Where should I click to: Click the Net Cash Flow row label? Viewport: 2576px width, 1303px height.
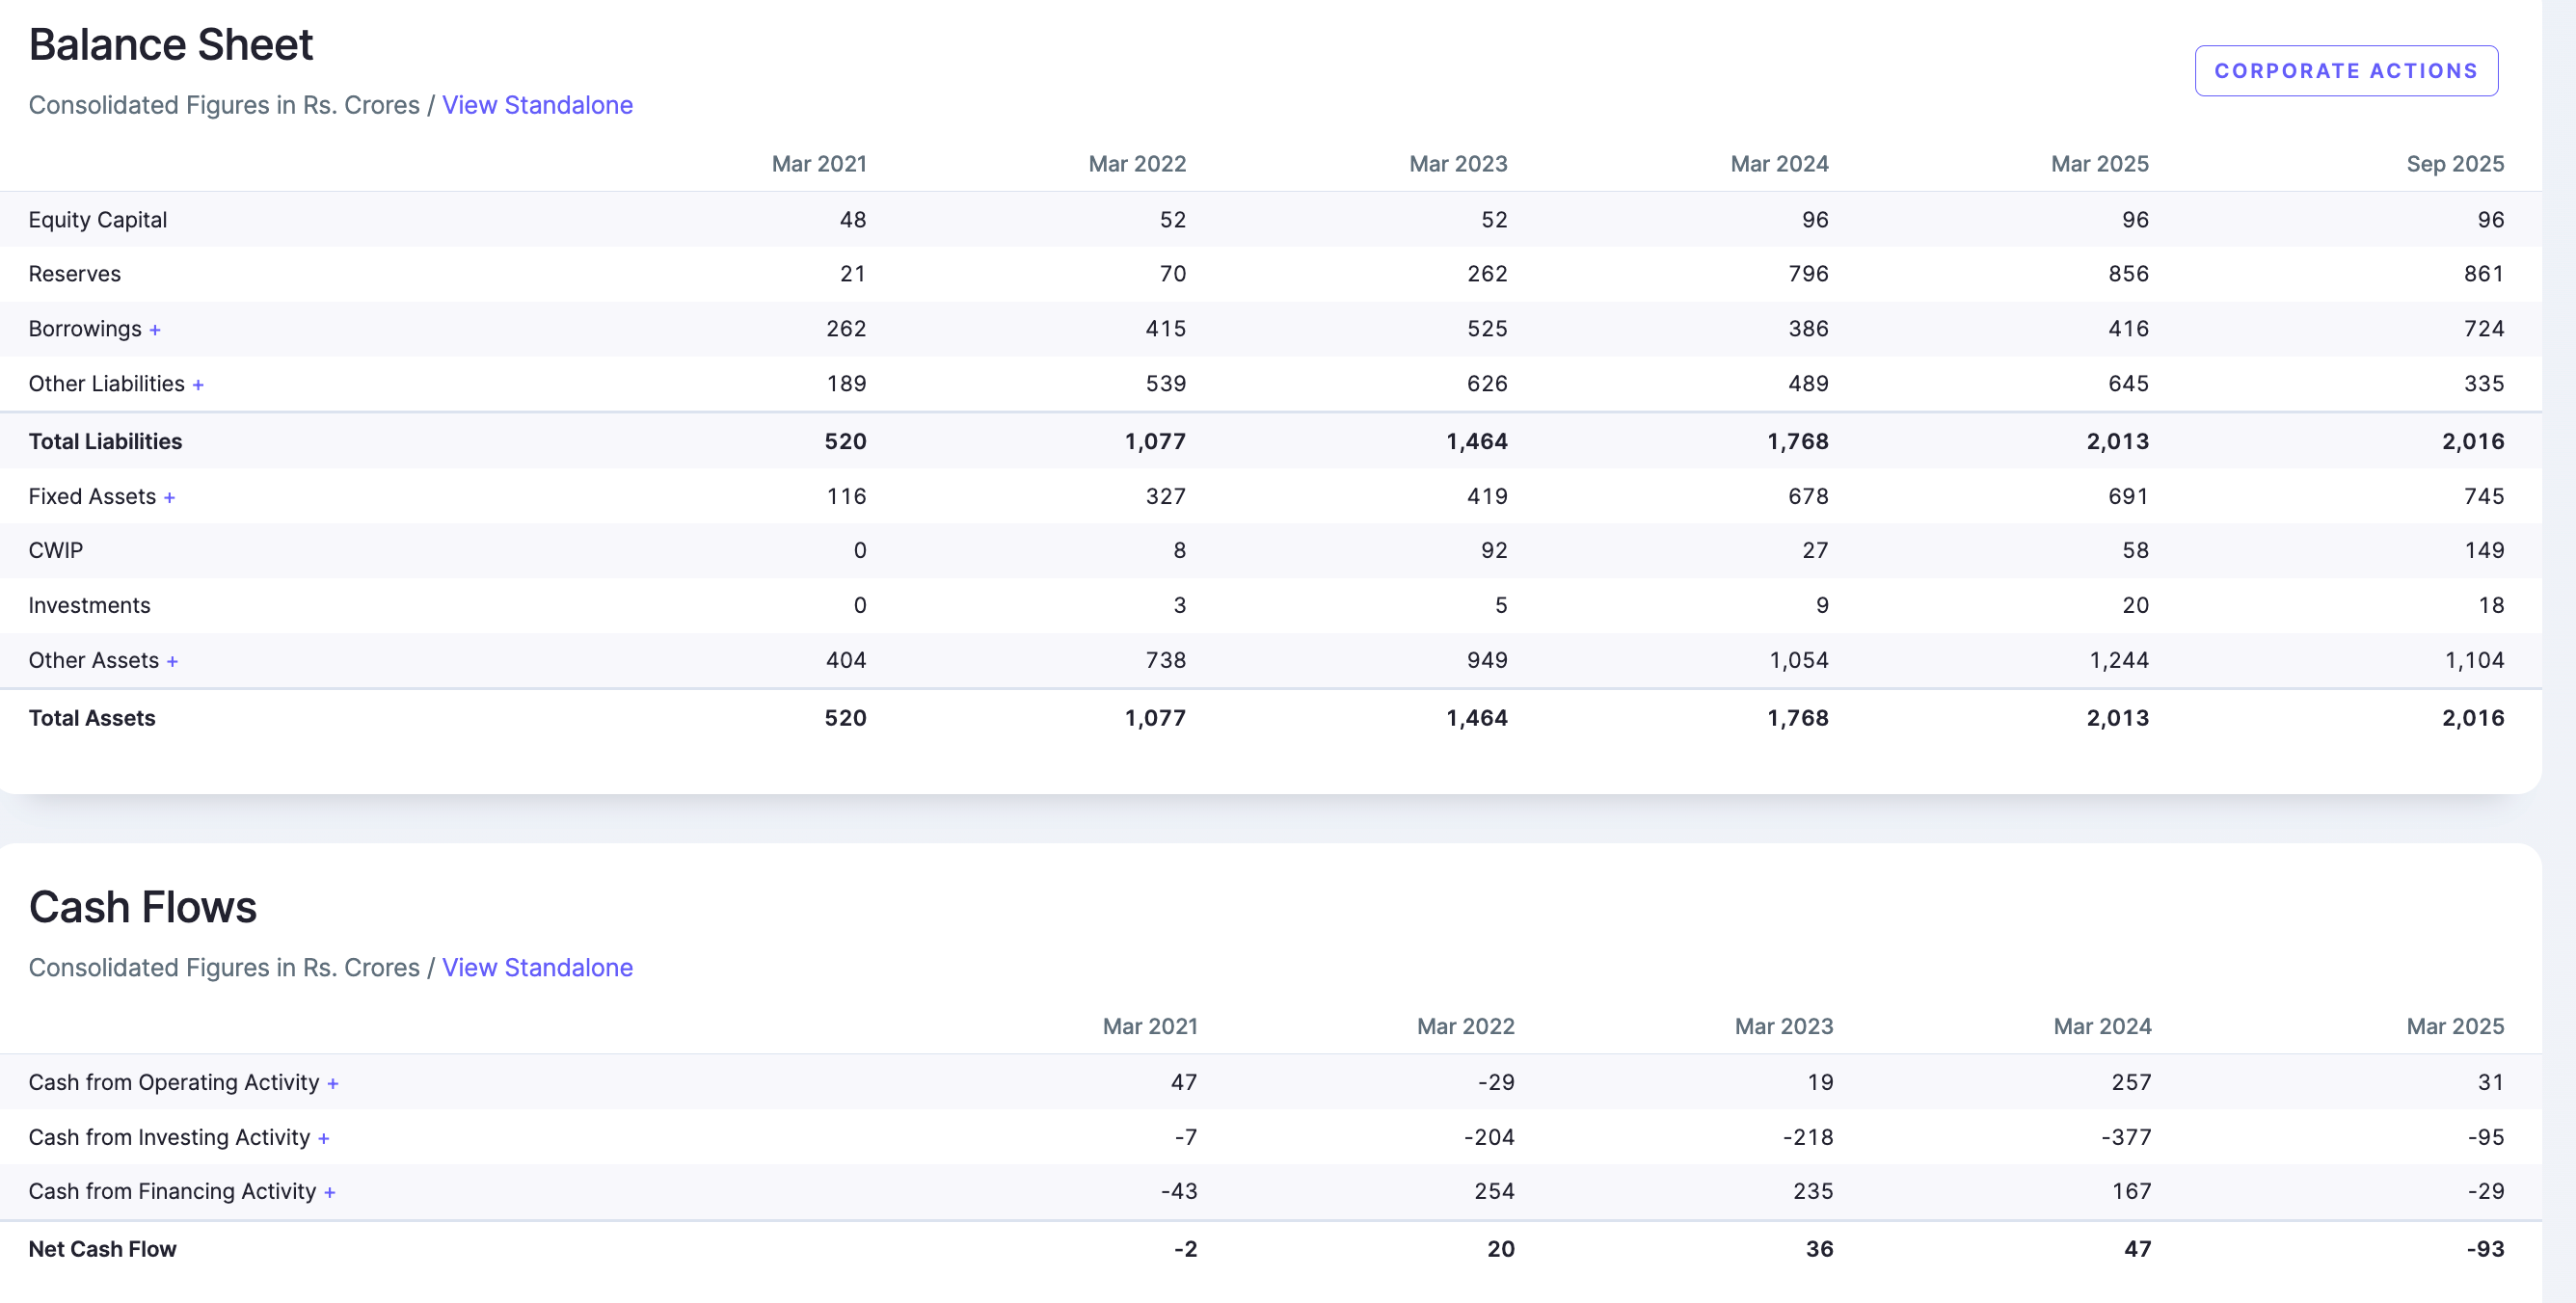tap(102, 1249)
